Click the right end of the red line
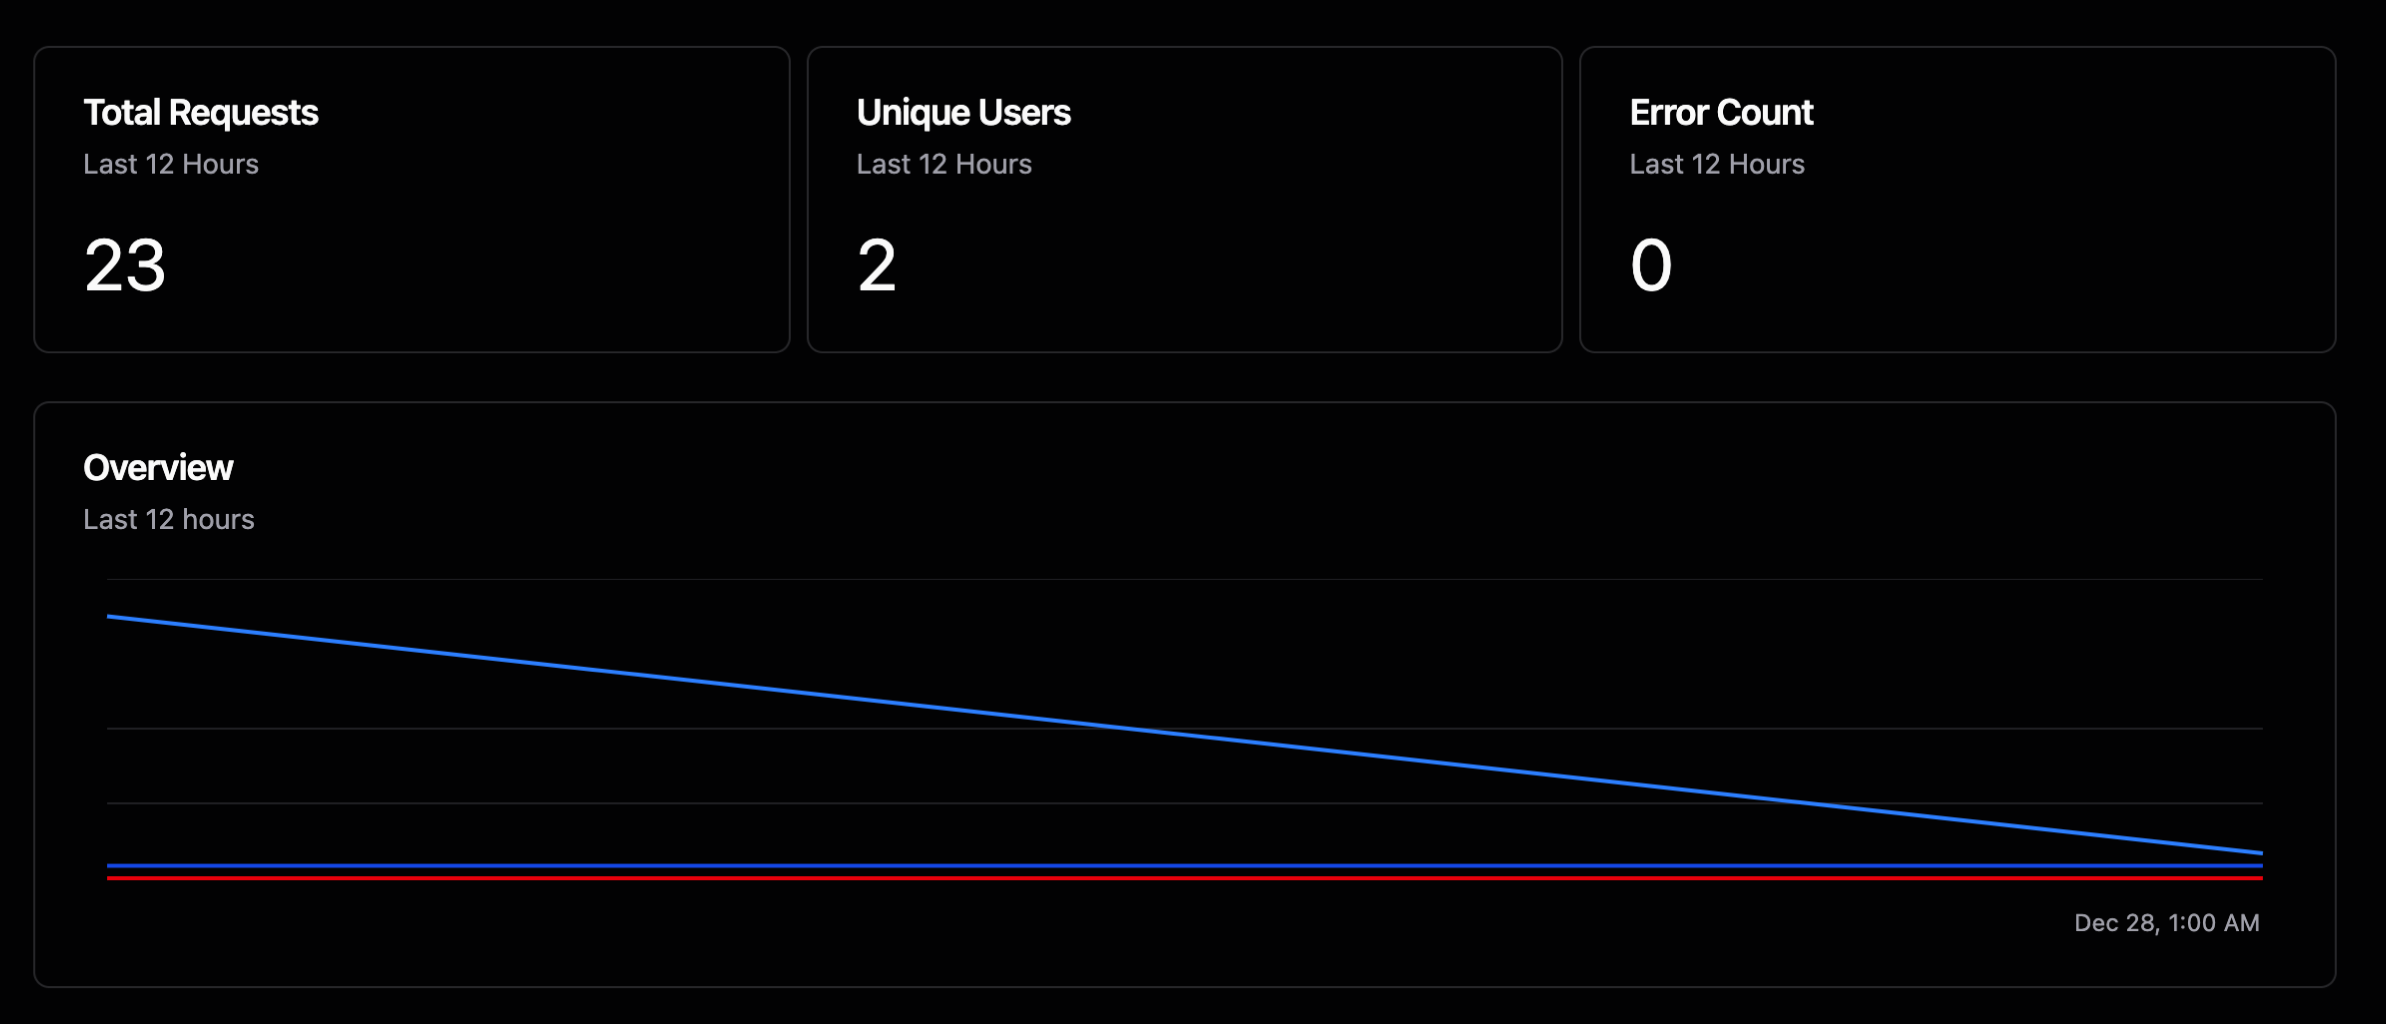This screenshot has width=2386, height=1024. pyautogui.click(x=2261, y=878)
